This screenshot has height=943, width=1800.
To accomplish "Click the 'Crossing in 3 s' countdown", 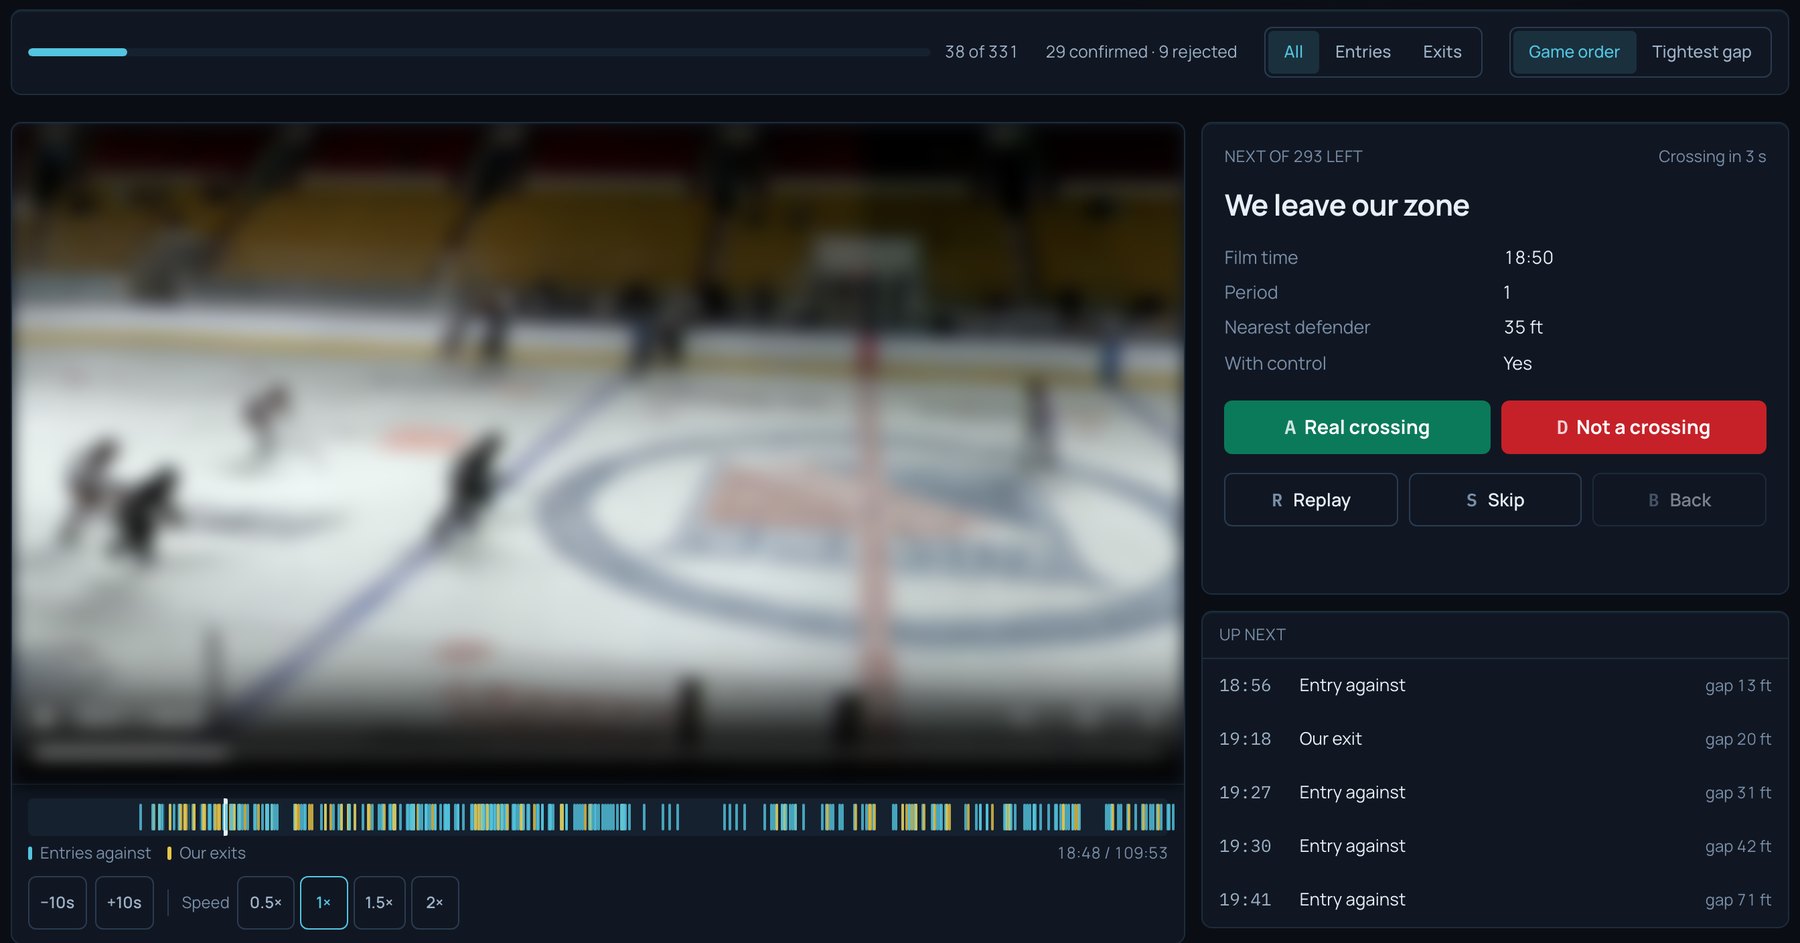I will [x=1712, y=157].
